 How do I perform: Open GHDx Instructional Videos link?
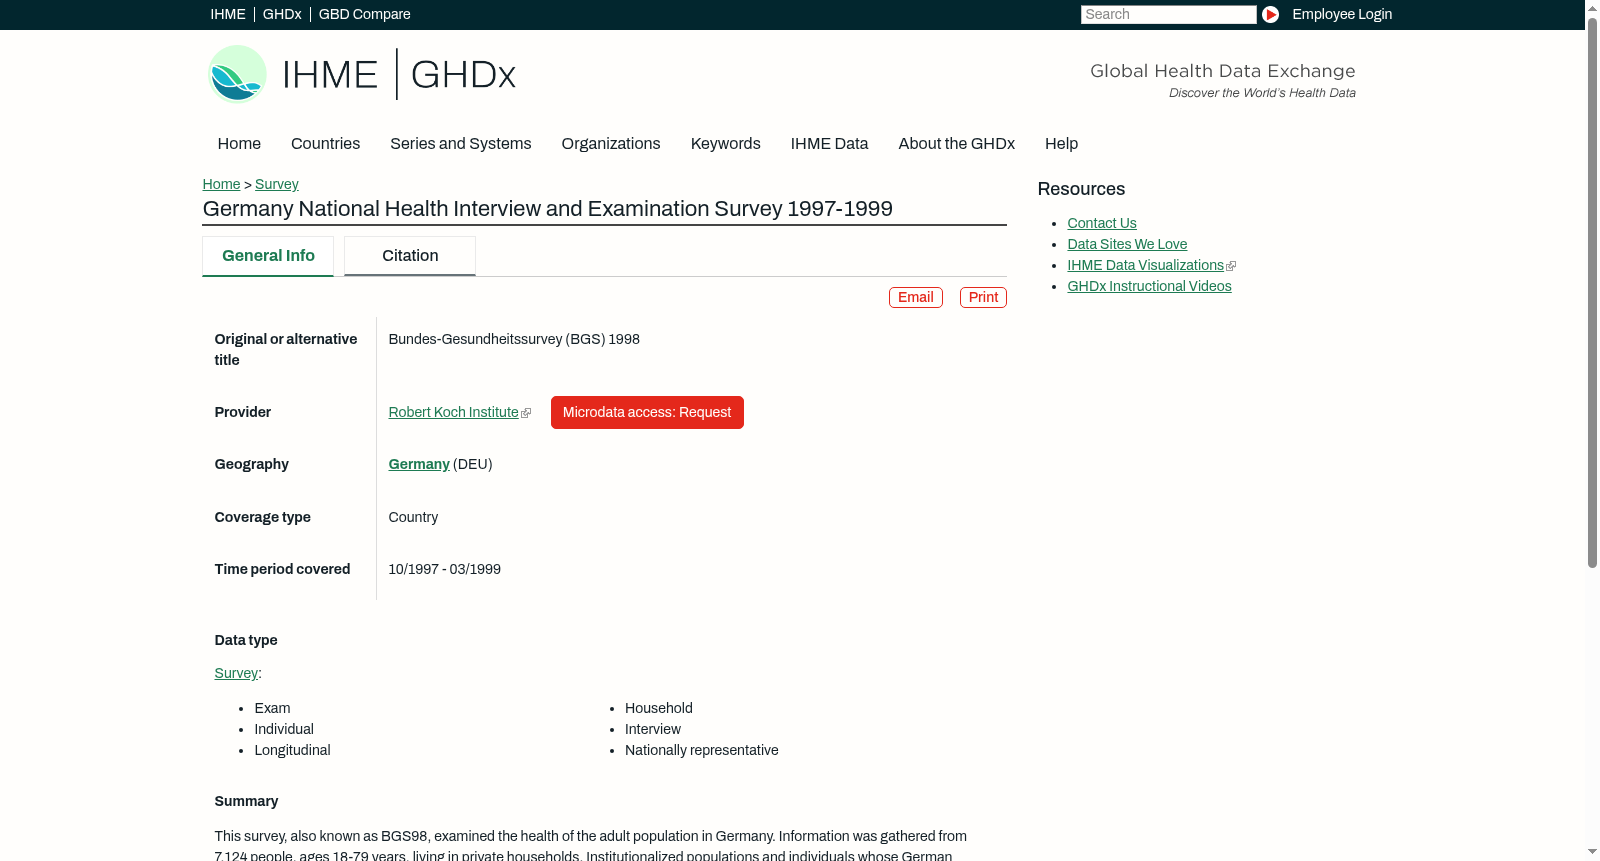click(x=1149, y=286)
